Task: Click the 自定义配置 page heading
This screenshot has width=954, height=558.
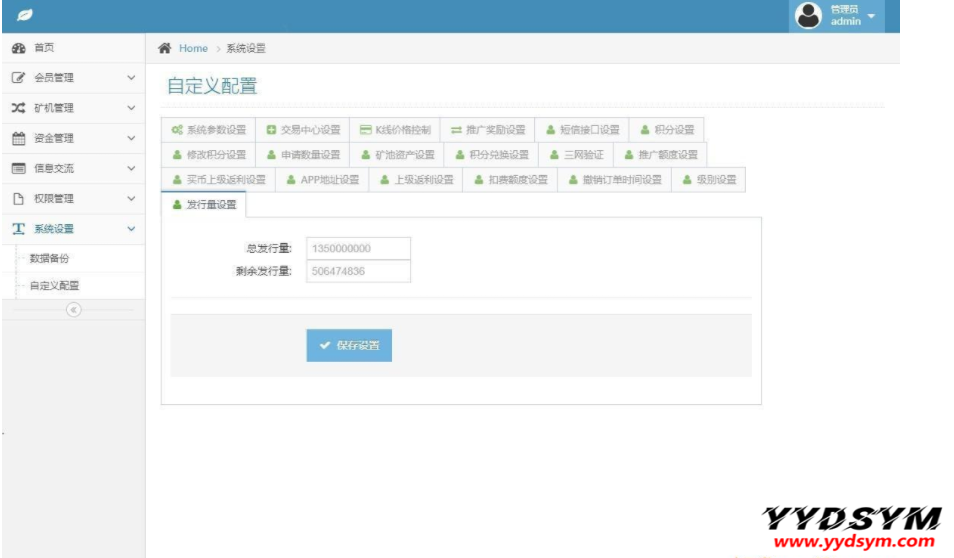Action: [x=212, y=86]
